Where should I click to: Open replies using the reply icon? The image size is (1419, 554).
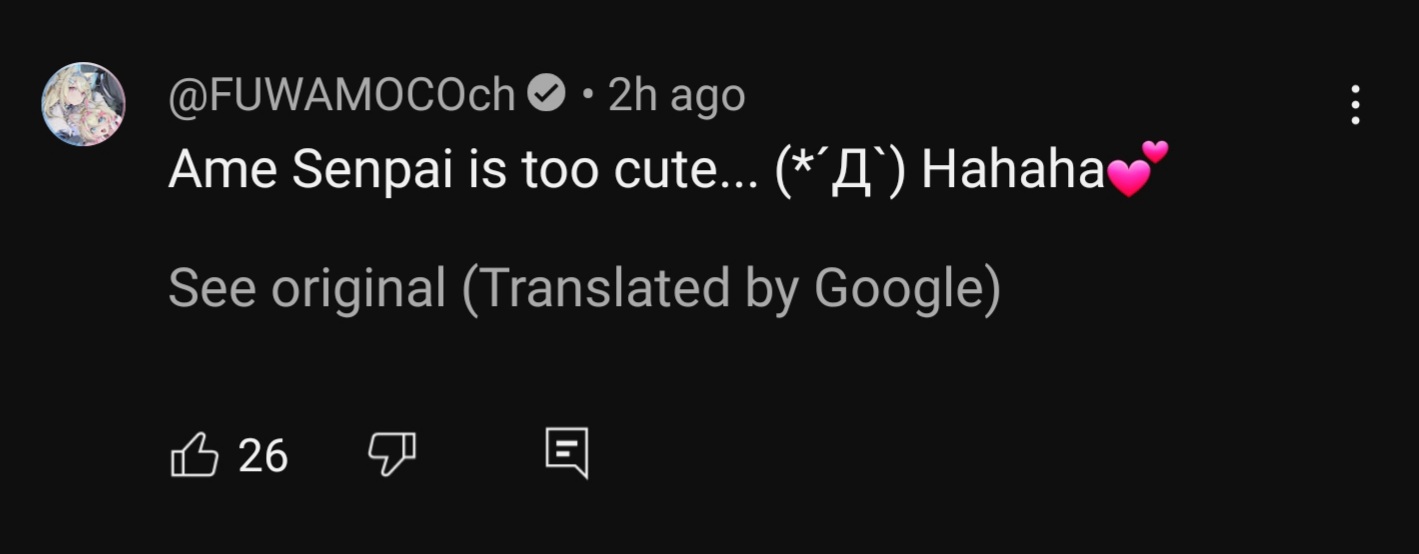(x=566, y=454)
